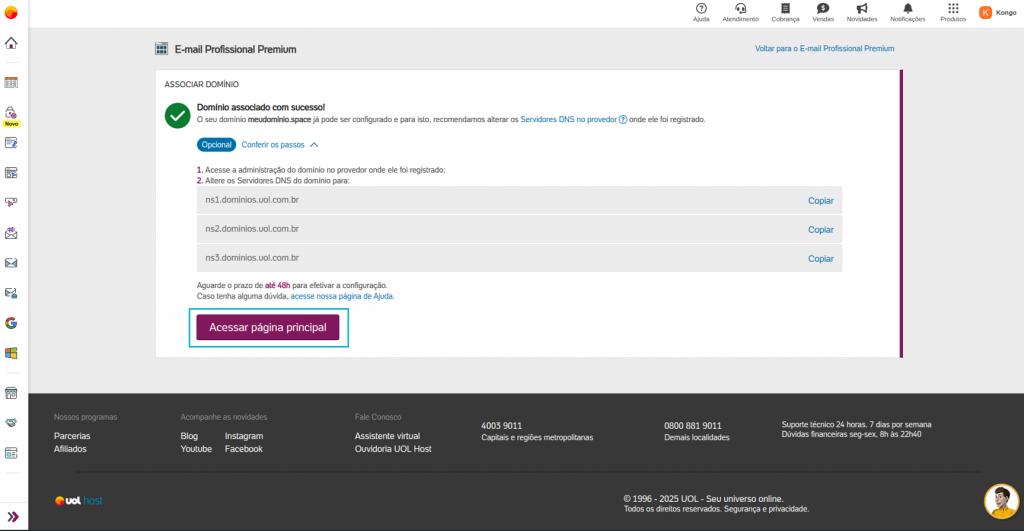Click Segurança e privacidade footer text

point(766,509)
